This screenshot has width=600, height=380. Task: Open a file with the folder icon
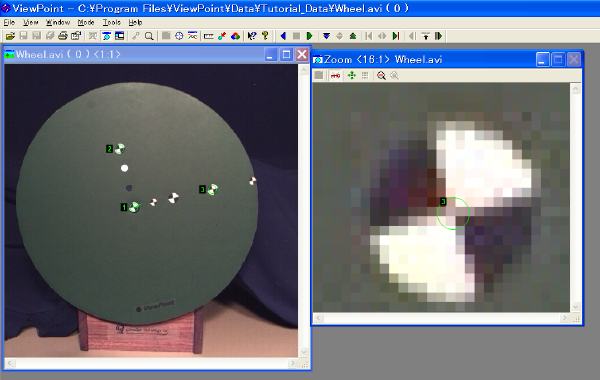(x=10, y=36)
